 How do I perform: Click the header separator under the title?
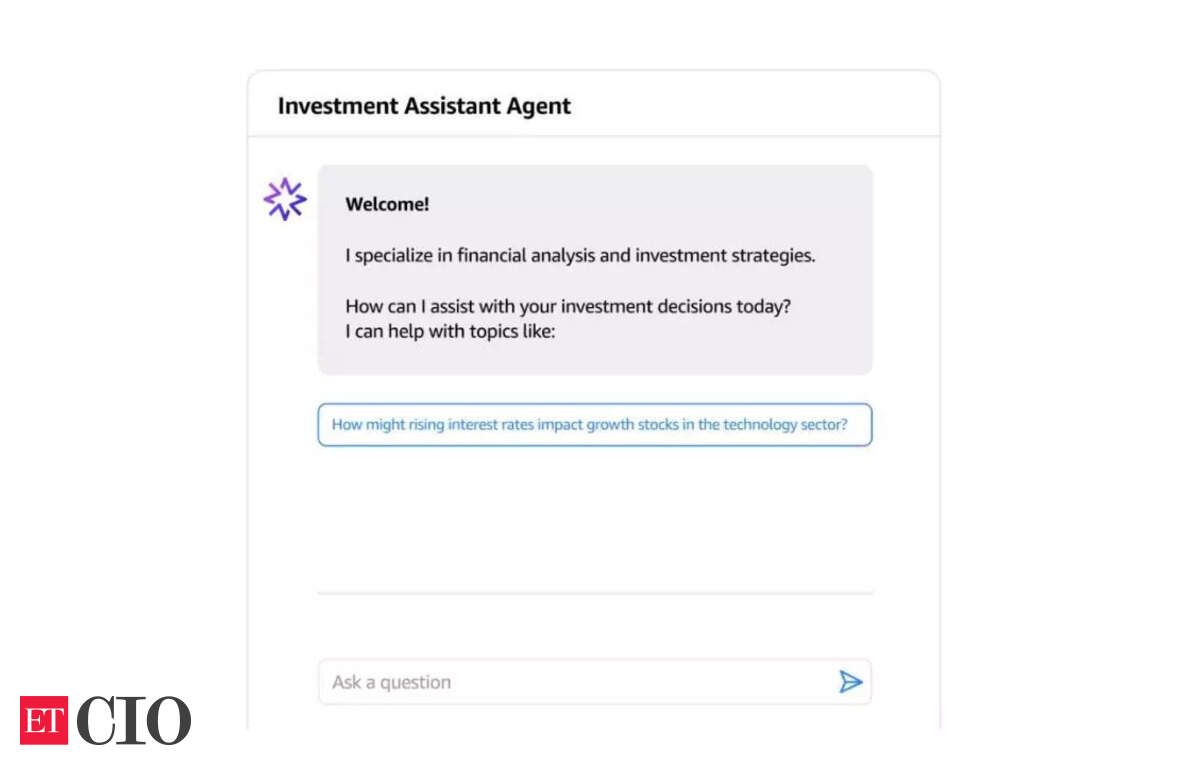point(594,136)
